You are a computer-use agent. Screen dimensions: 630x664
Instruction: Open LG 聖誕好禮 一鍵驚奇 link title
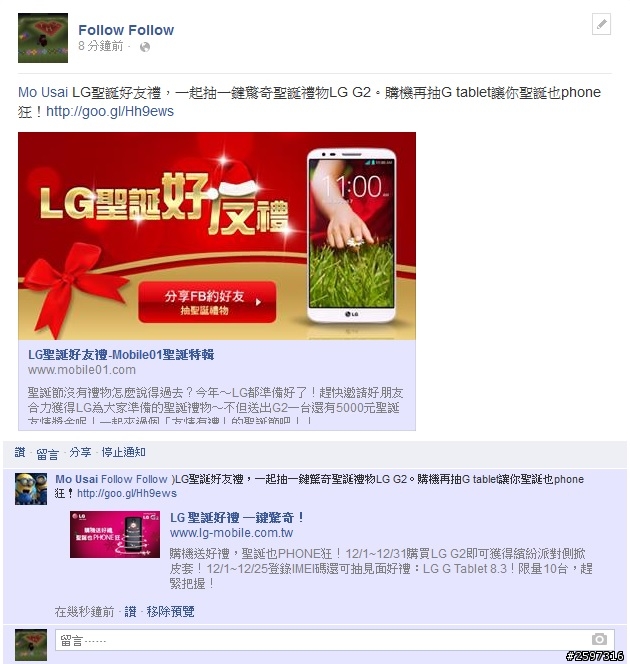[237, 517]
